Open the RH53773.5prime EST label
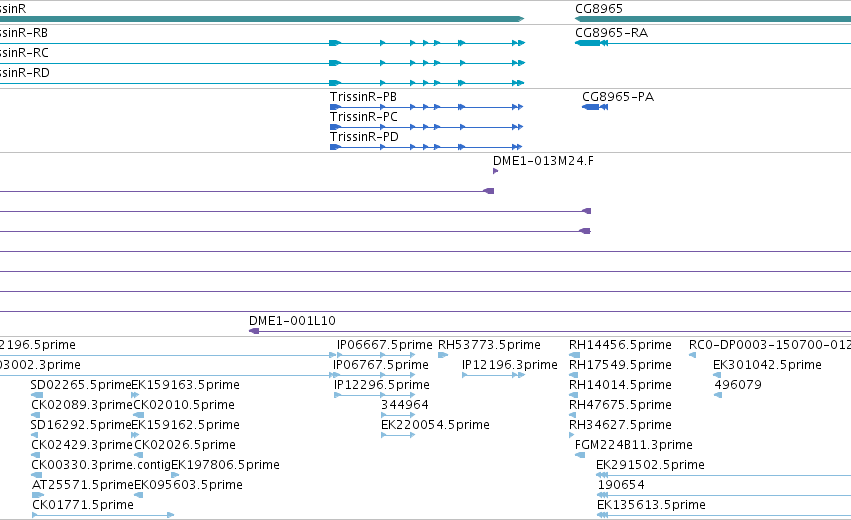851x520 pixels. tap(489, 345)
